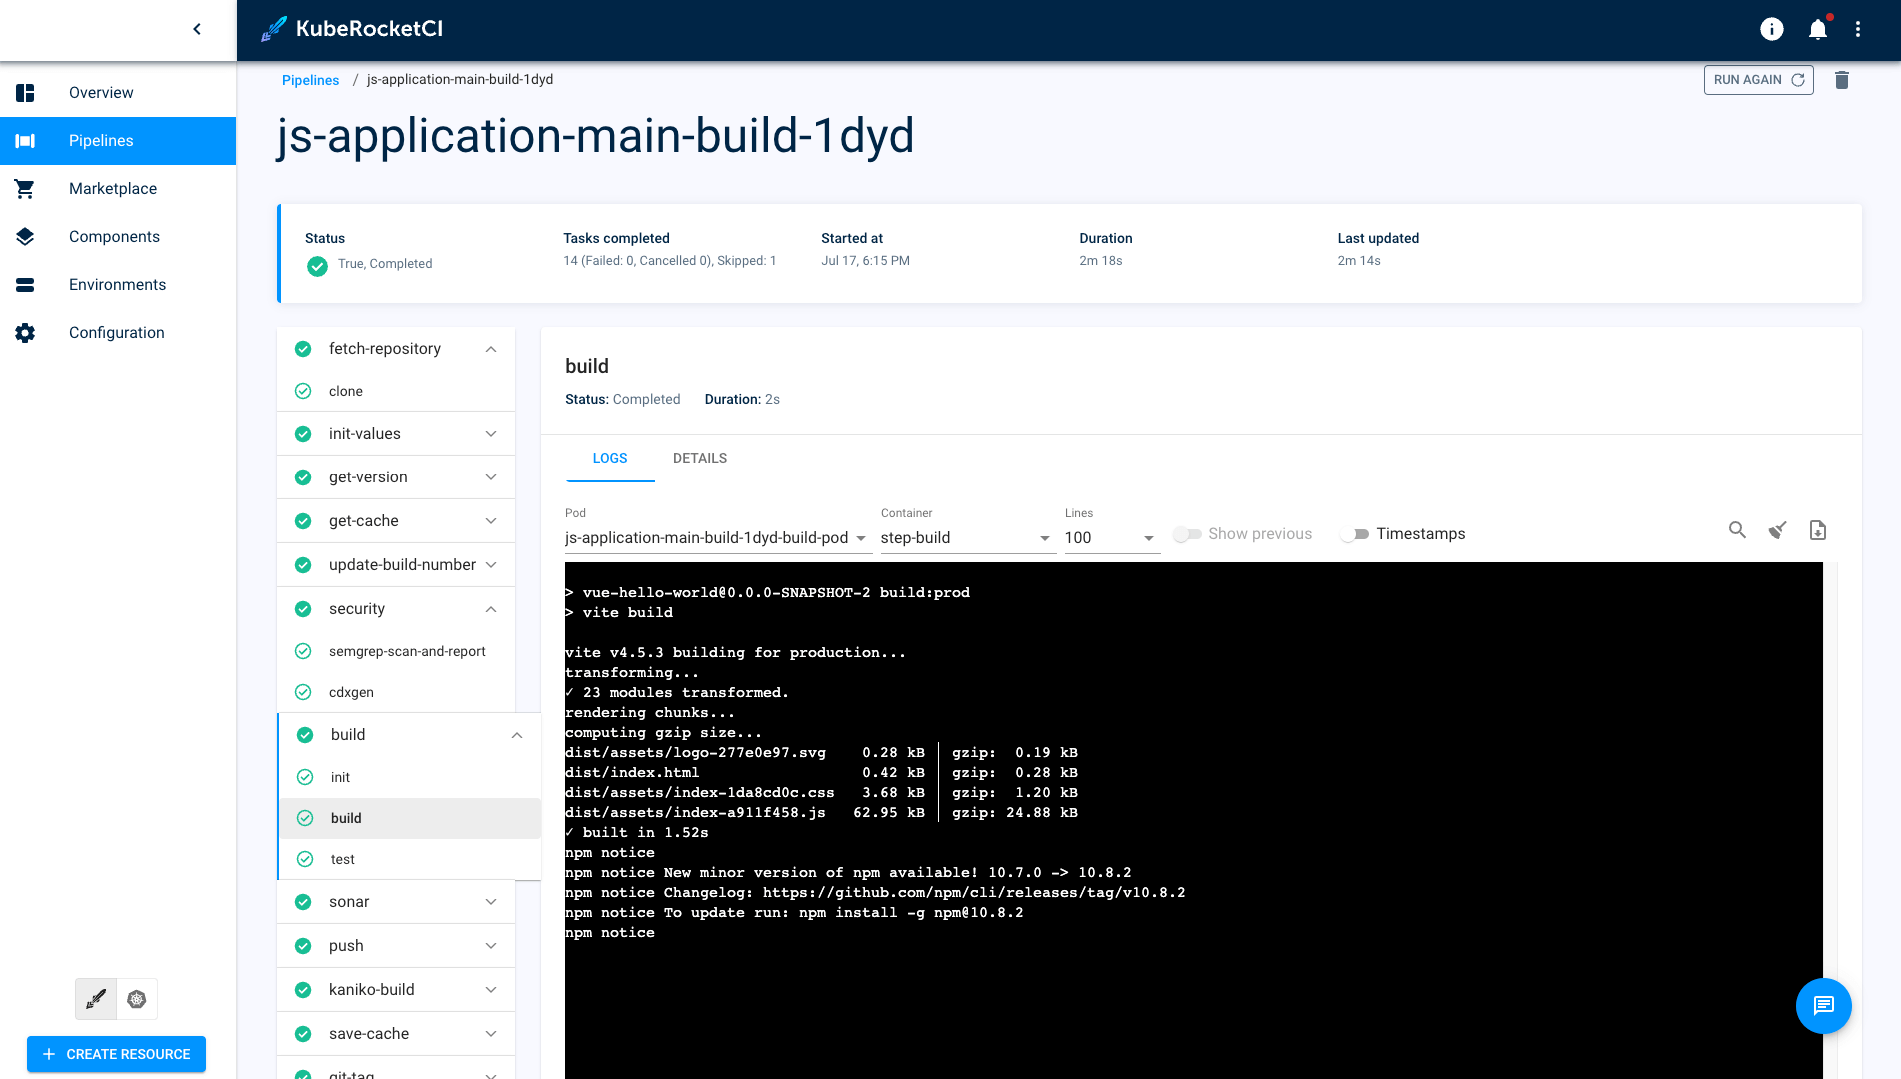Collapse the left navigation sidebar

(x=196, y=29)
